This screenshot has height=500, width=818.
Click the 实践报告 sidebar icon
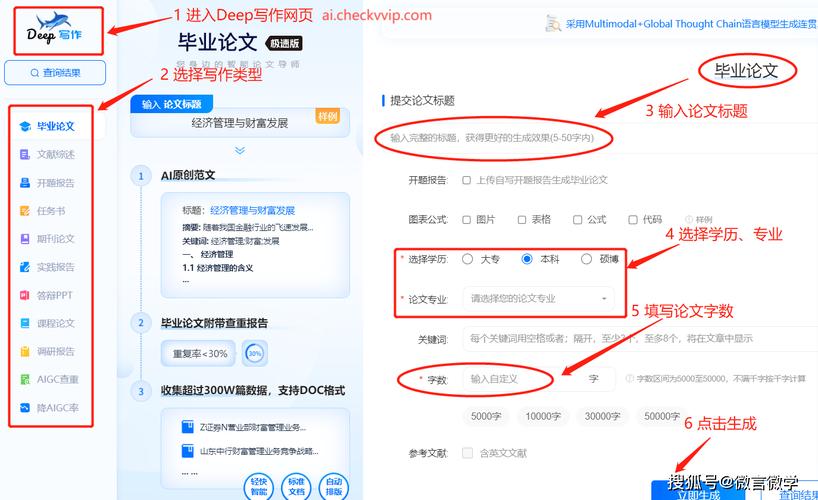click(x=25, y=267)
